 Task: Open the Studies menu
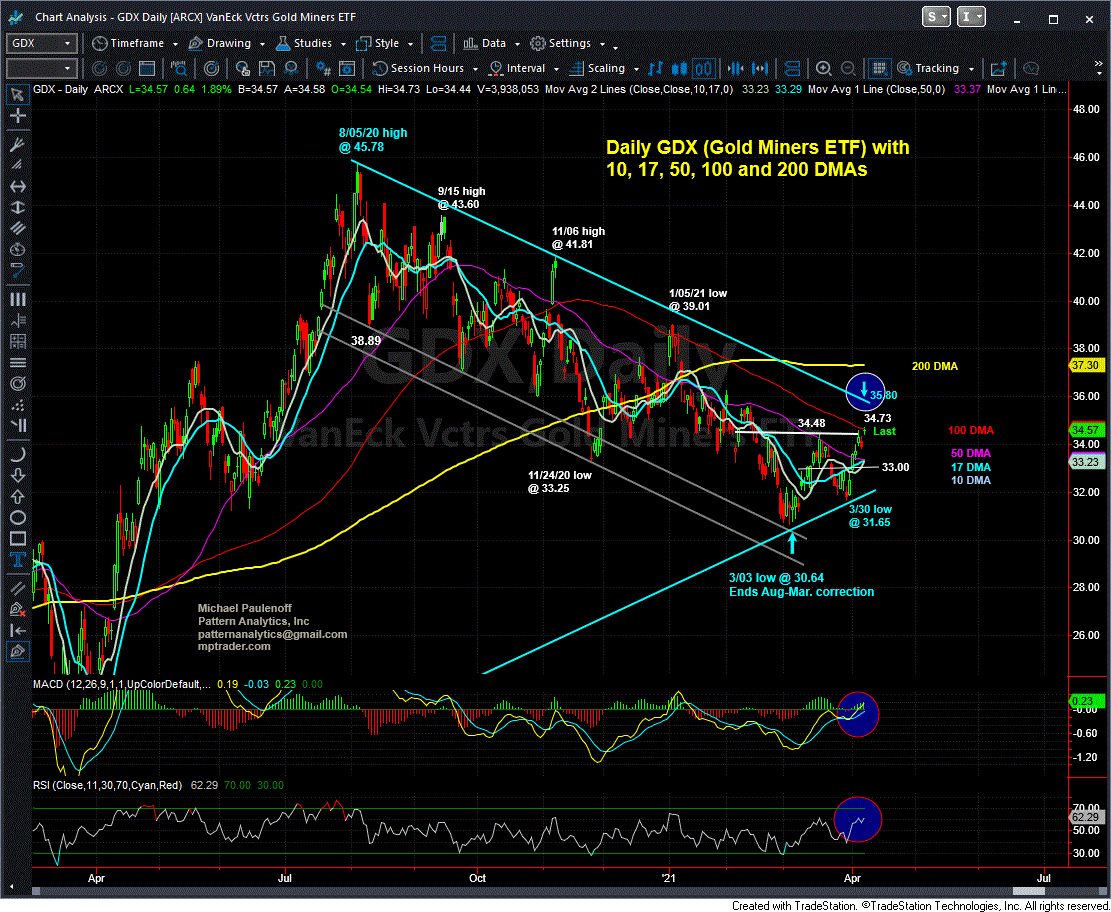(x=310, y=44)
